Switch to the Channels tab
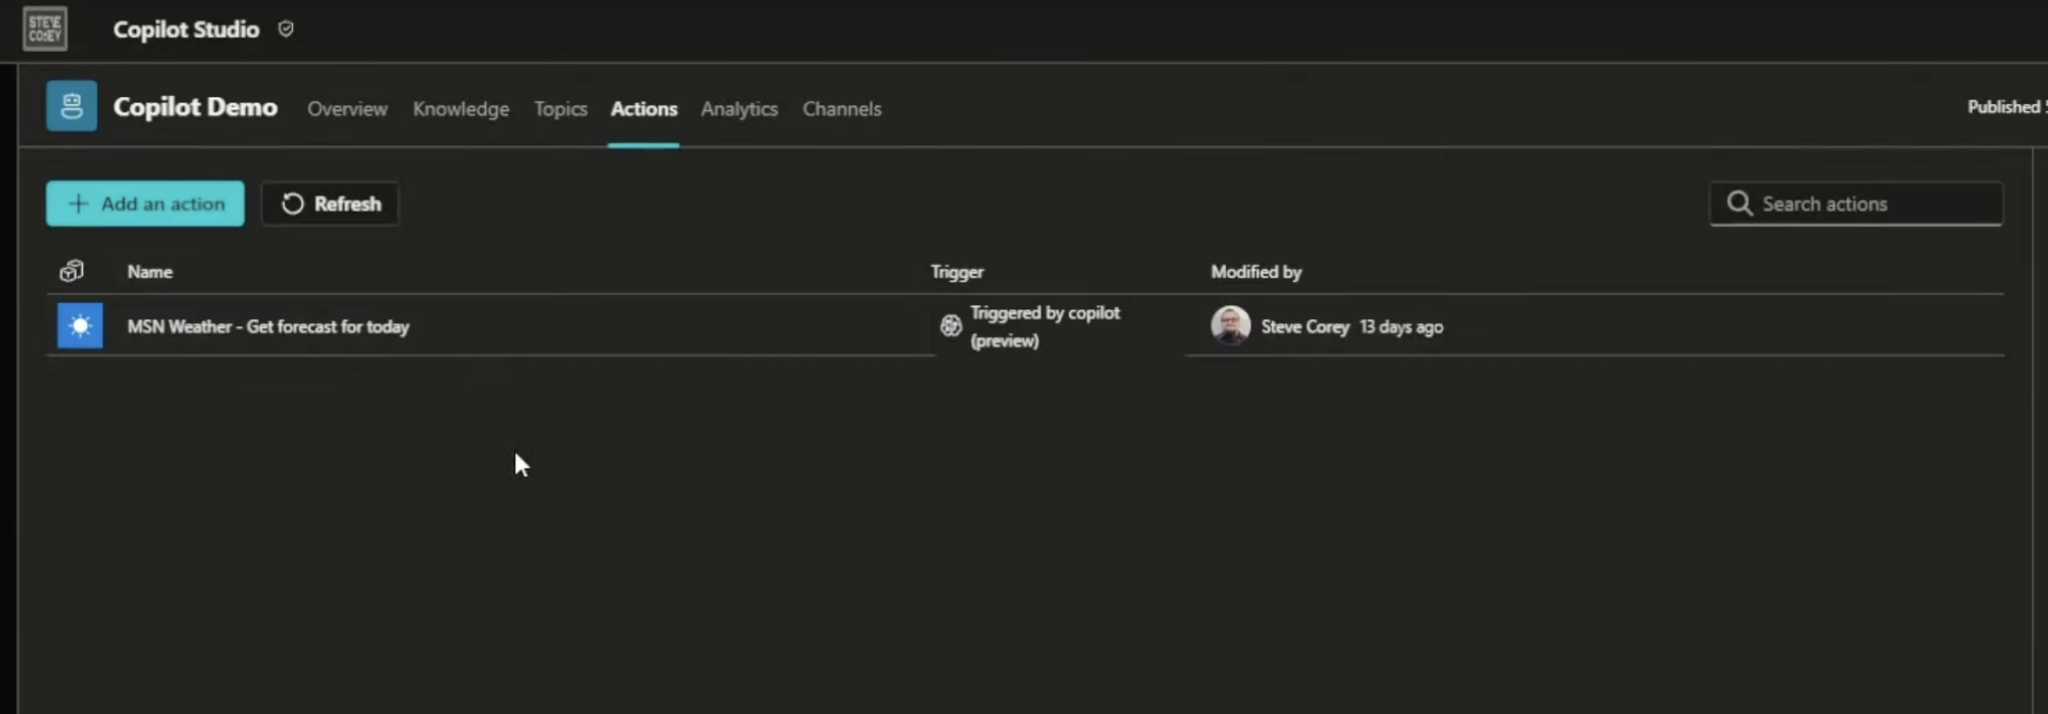 841,109
